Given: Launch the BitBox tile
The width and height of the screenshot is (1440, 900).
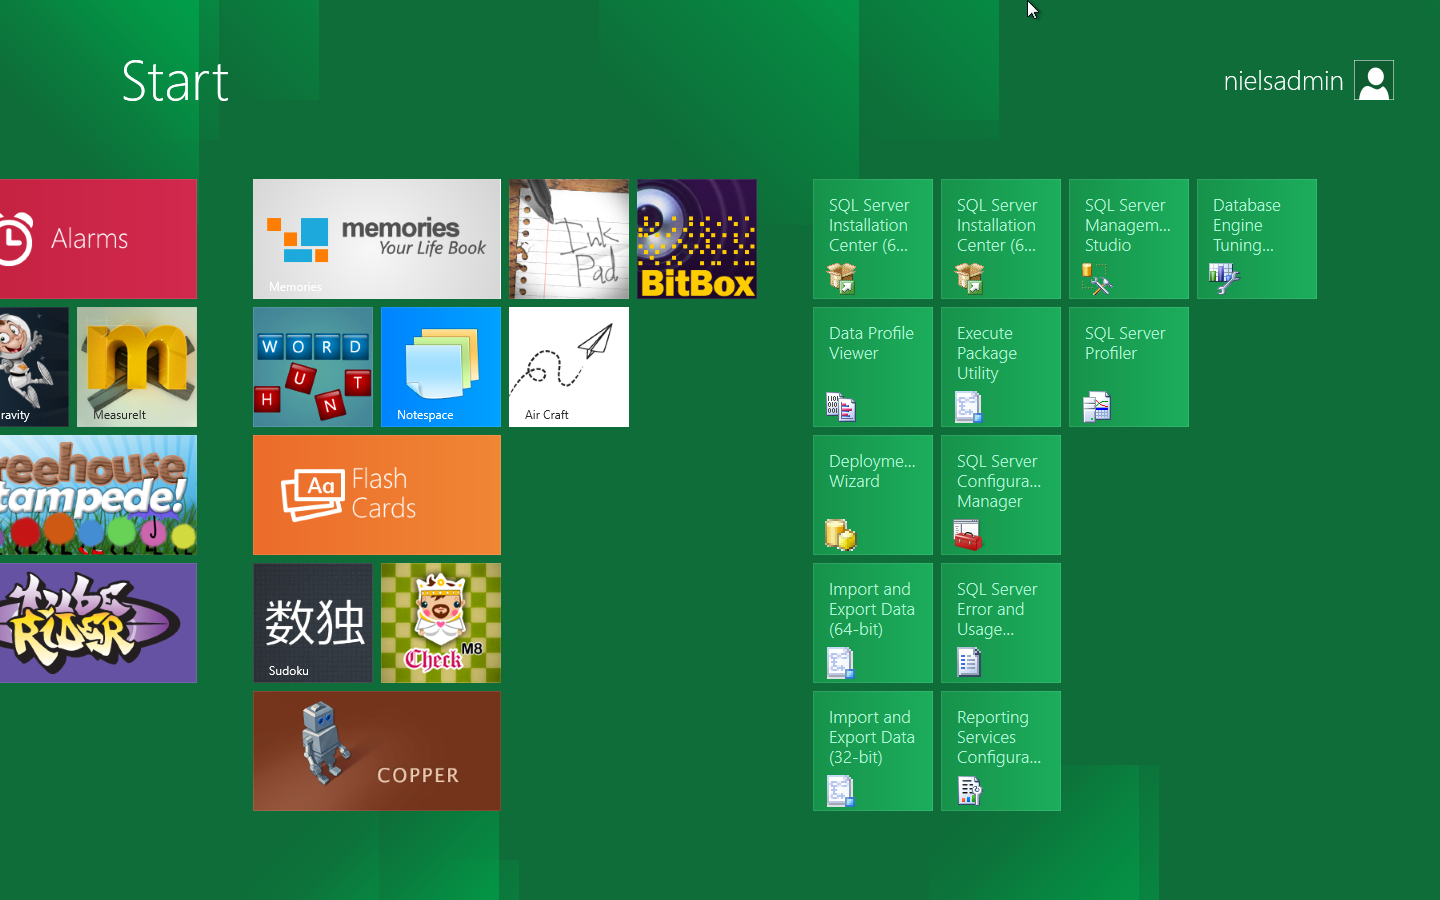Looking at the screenshot, I should (x=697, y=239).
